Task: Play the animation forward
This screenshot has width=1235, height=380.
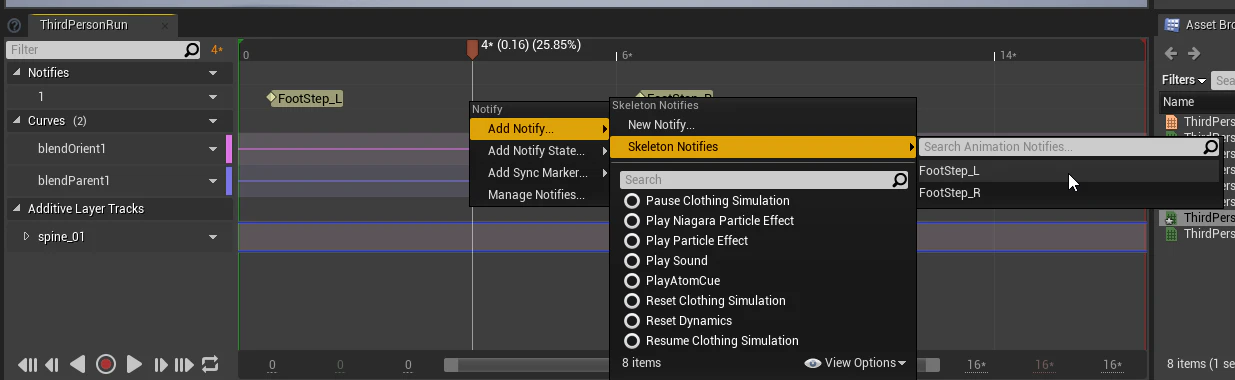Action: click(x=134, y=365)
